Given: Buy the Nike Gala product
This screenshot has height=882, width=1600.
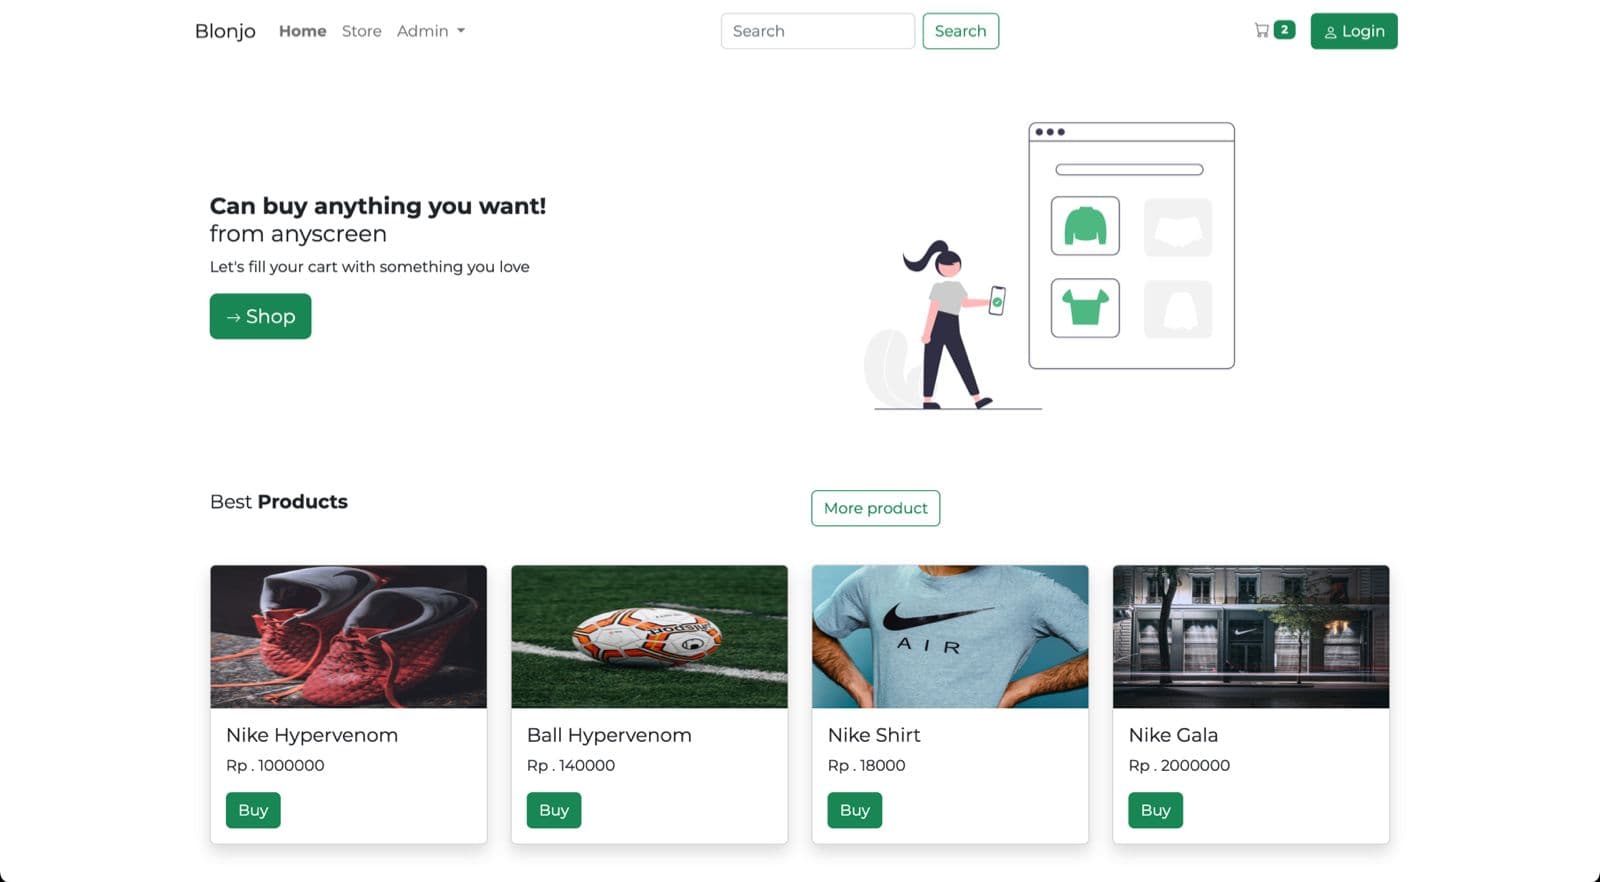Looking at the screenshot, I should pos(1156,810).
